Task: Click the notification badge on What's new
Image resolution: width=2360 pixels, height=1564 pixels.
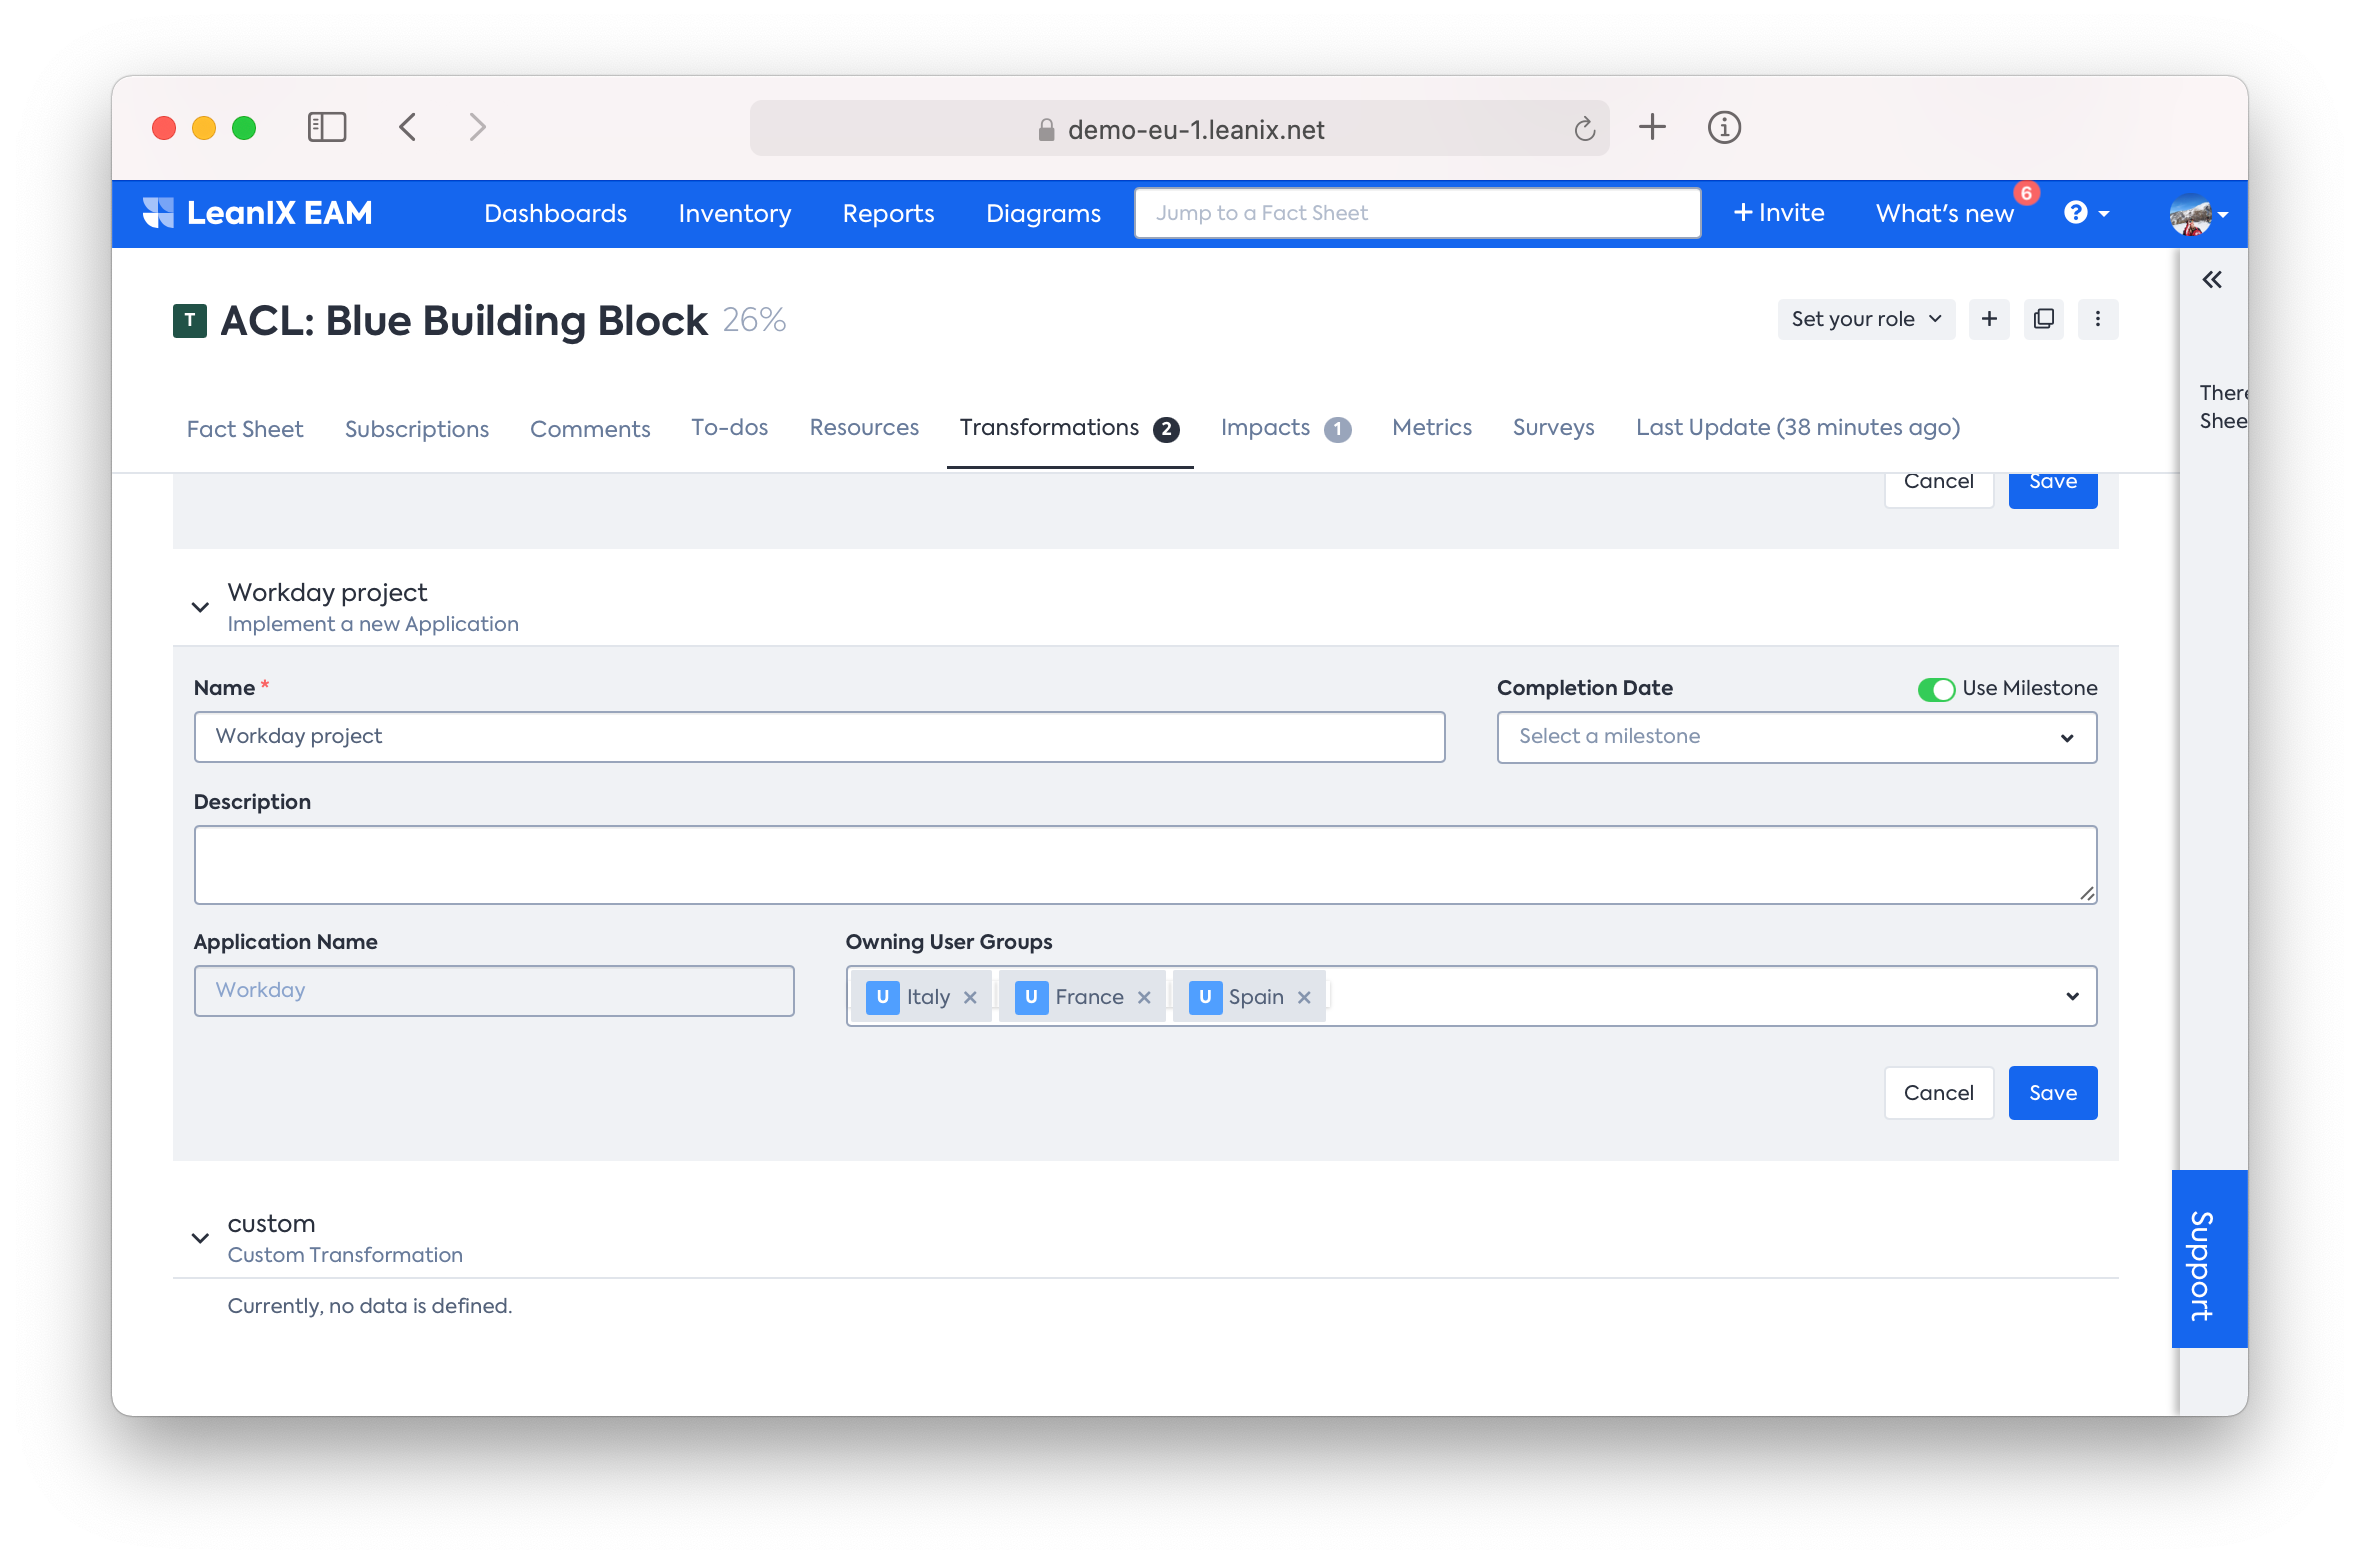Action: click(x=2026, y=193)
